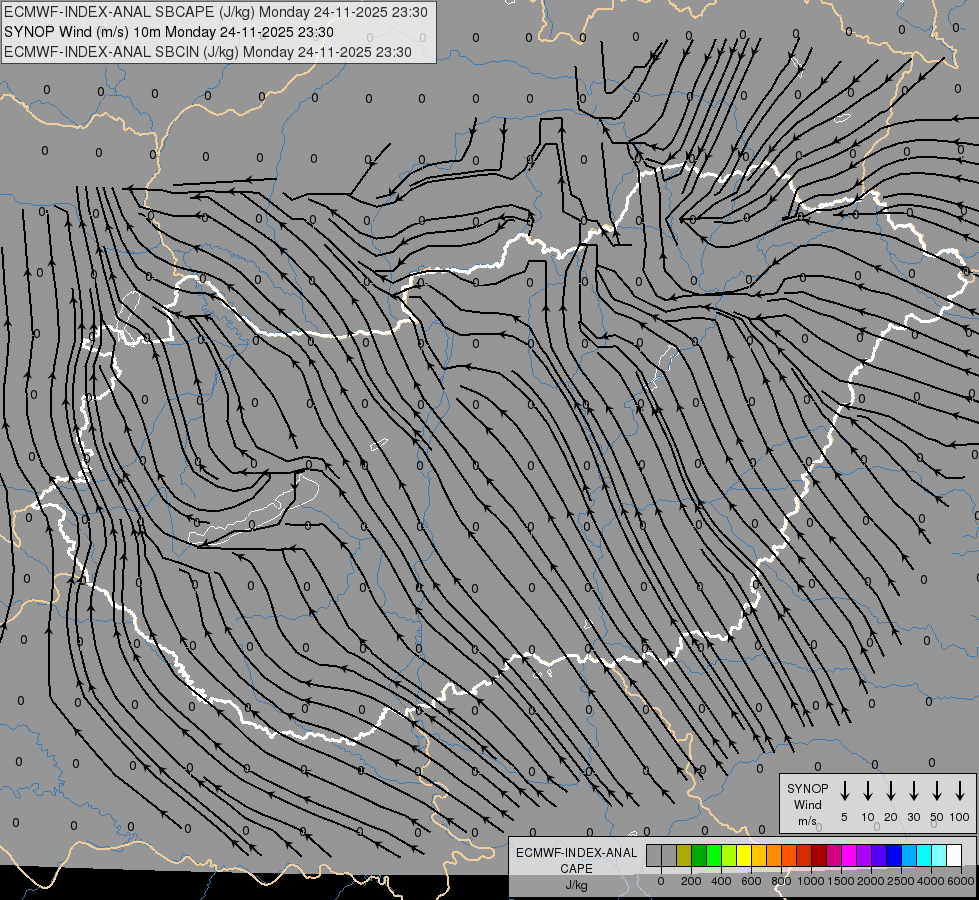Select the dark green swatch after 200
Screen dimensions: 979x900
[x=699, y=856]
